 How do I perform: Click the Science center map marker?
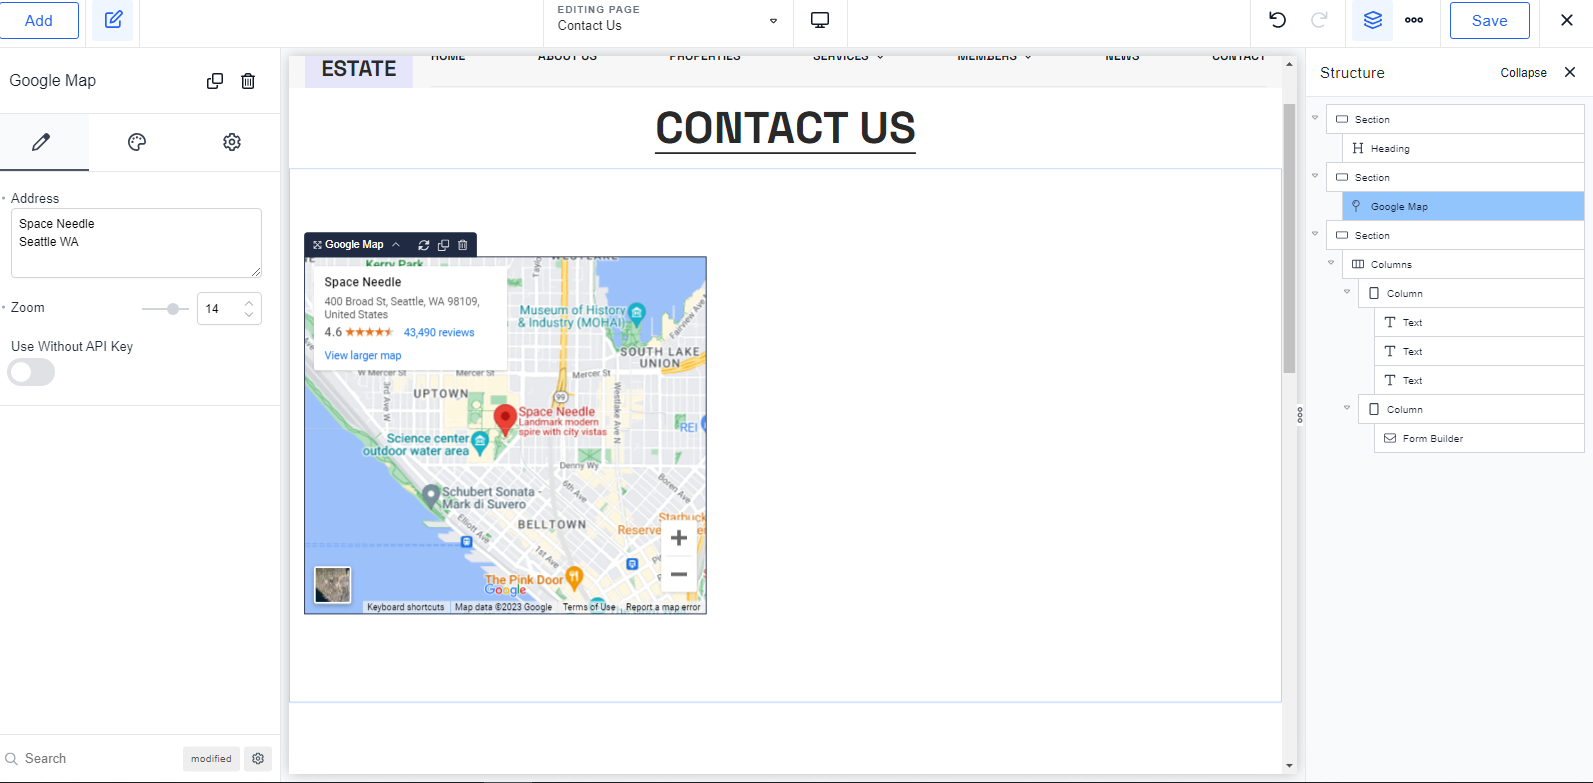coord(480,443)
